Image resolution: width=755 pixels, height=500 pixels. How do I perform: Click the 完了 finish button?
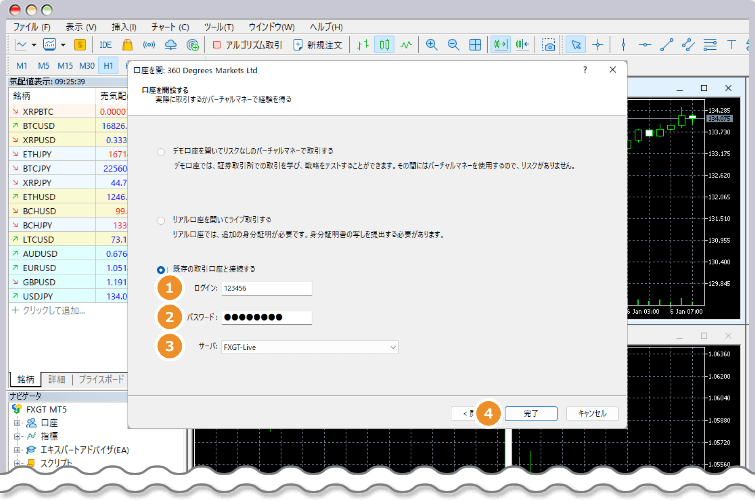[x=531, y=413]
